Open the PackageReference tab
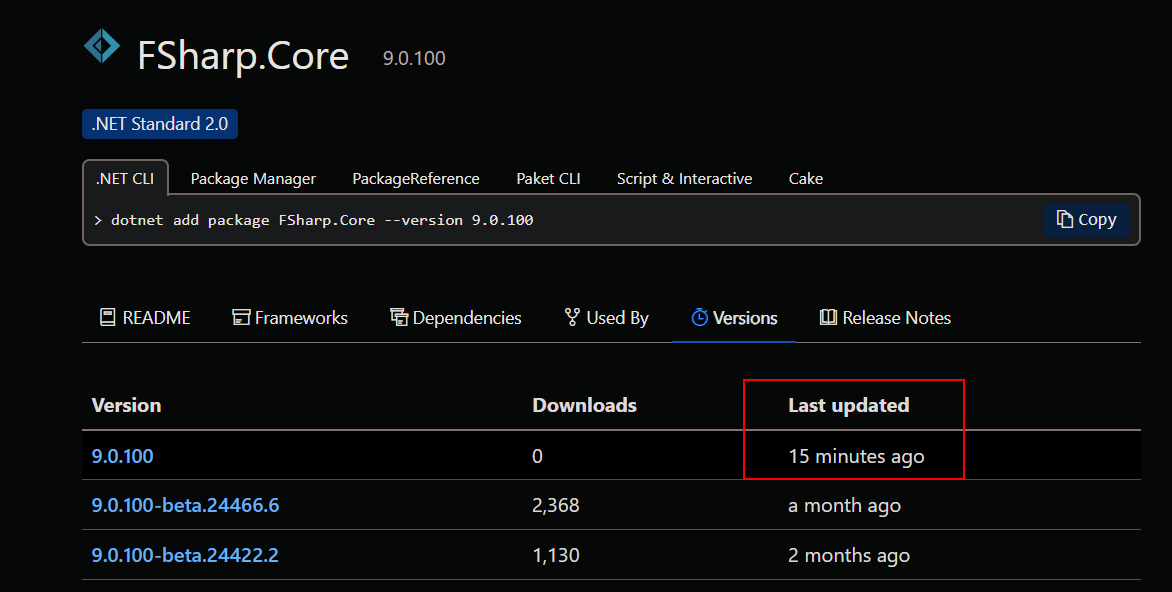Viewport: 1172px width, 592px height. (416, 179)
